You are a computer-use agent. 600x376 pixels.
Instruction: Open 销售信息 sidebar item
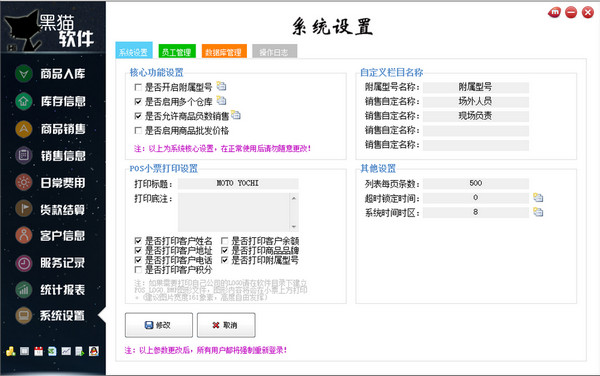click(51, 155)
